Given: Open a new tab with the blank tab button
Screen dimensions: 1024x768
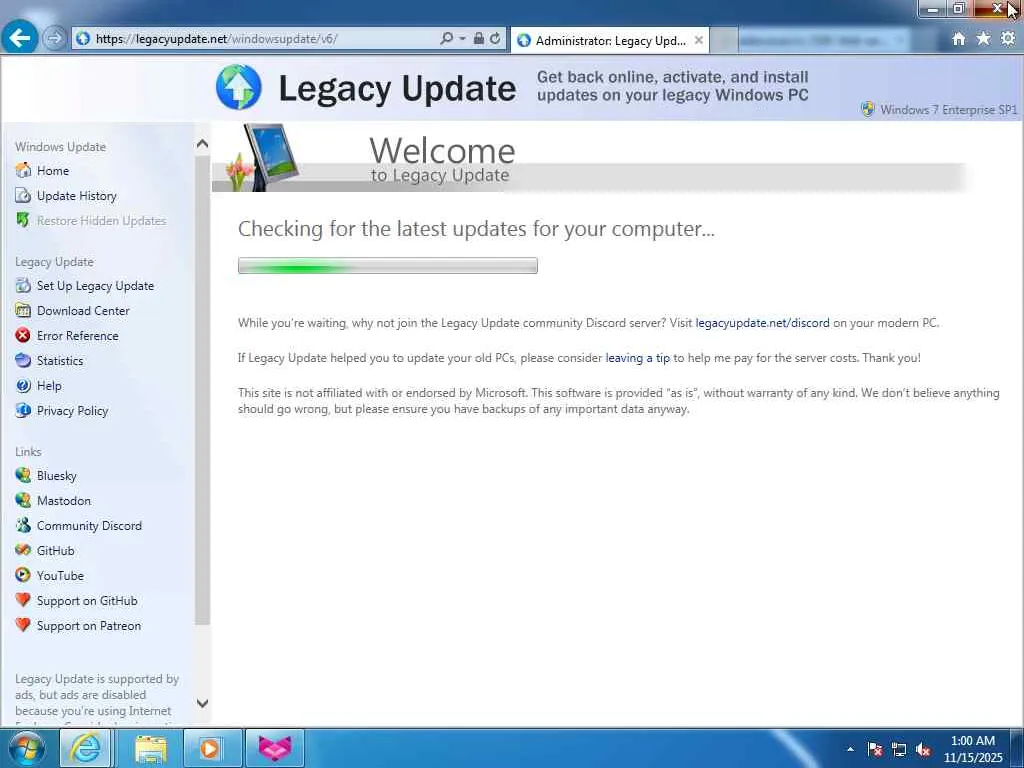Looking at the screenshot, I should 724,40.
